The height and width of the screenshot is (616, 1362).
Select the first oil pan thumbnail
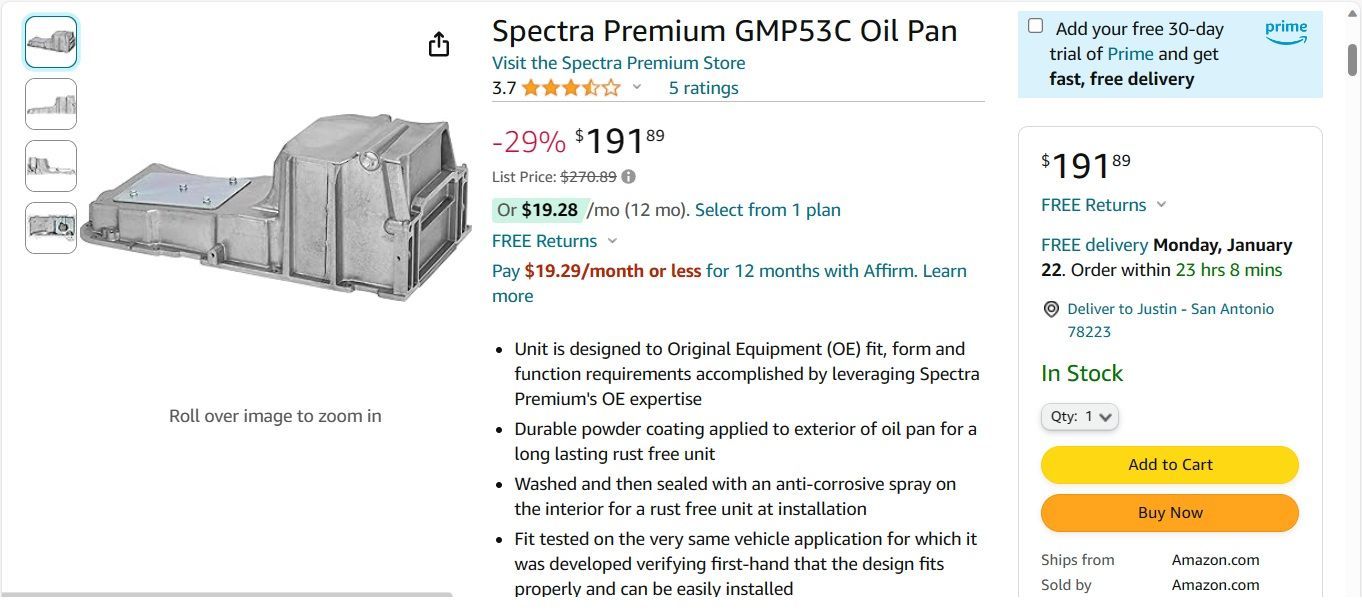pos(51,42)
